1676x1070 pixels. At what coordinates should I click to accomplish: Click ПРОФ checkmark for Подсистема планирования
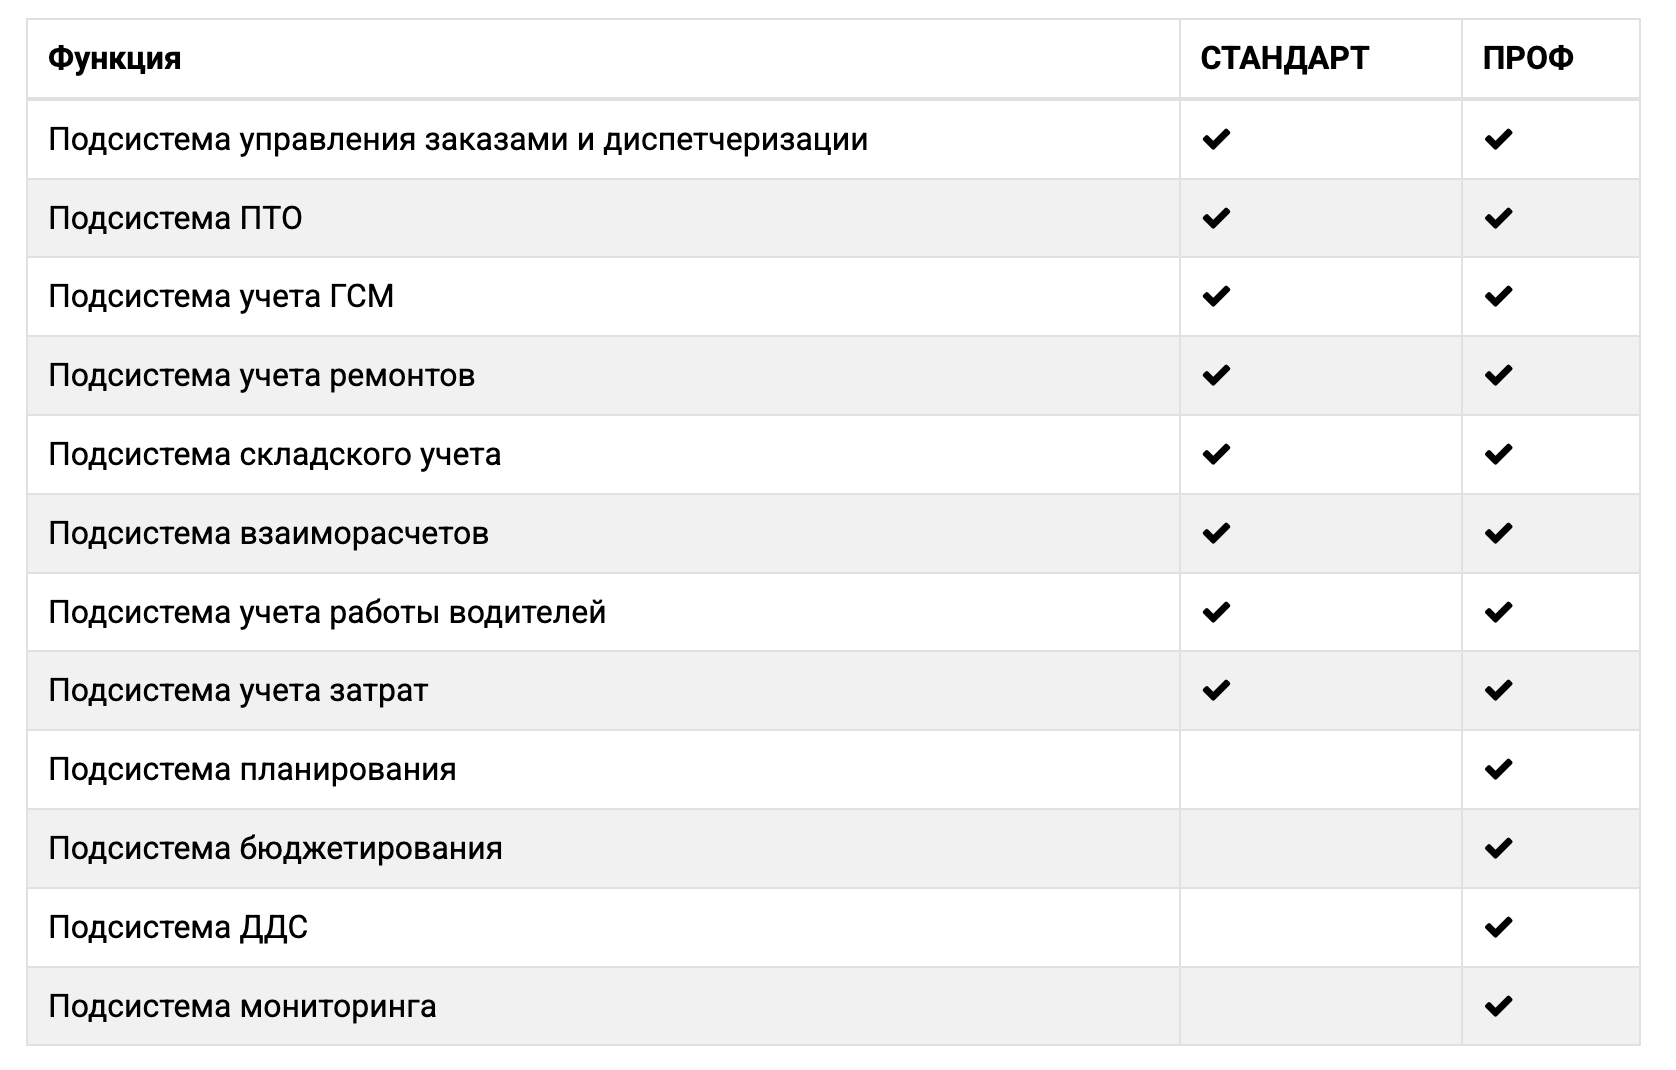click(x=1498, y=769)
